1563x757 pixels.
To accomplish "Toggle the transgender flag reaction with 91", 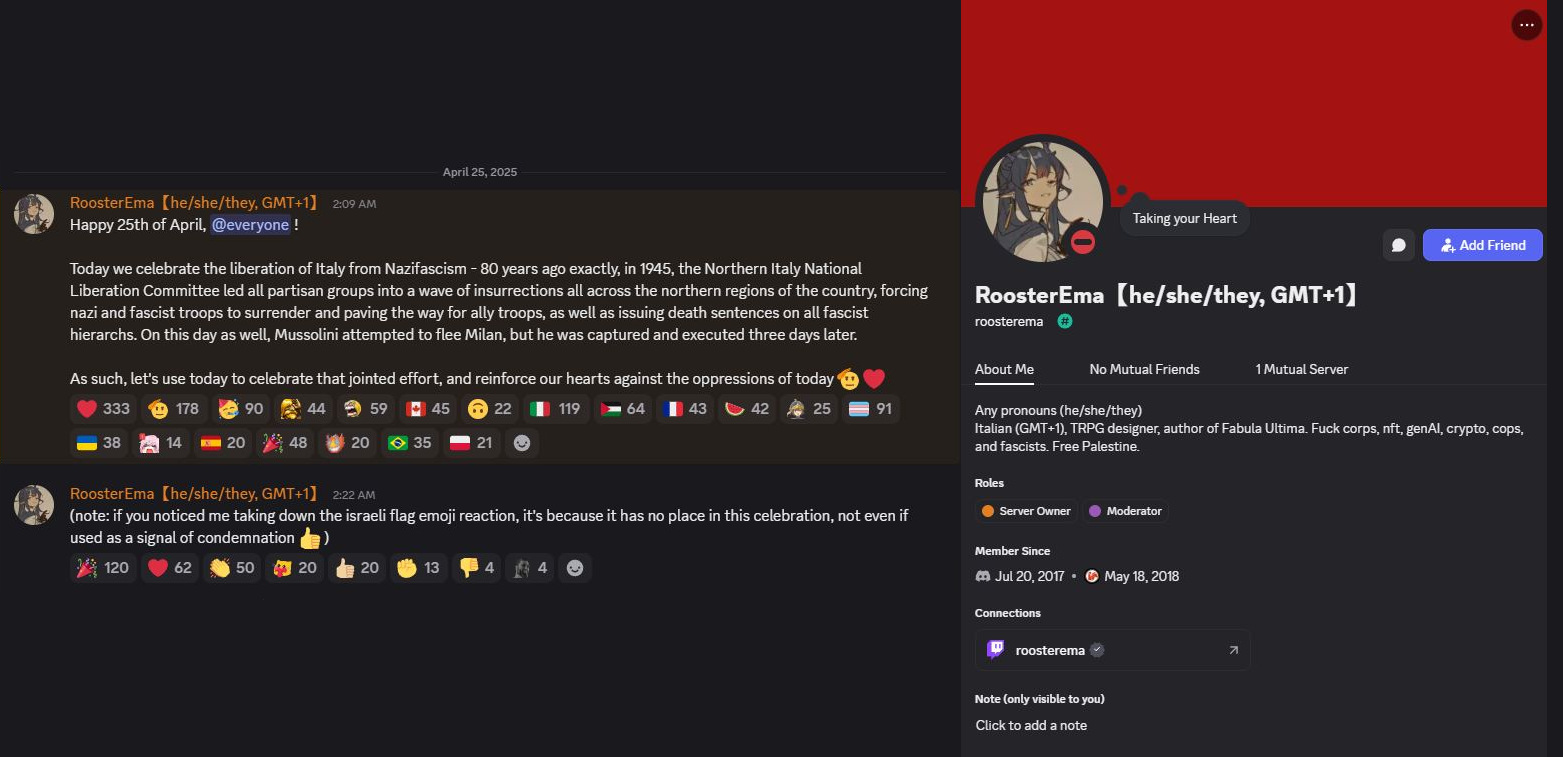I will 870,409.
